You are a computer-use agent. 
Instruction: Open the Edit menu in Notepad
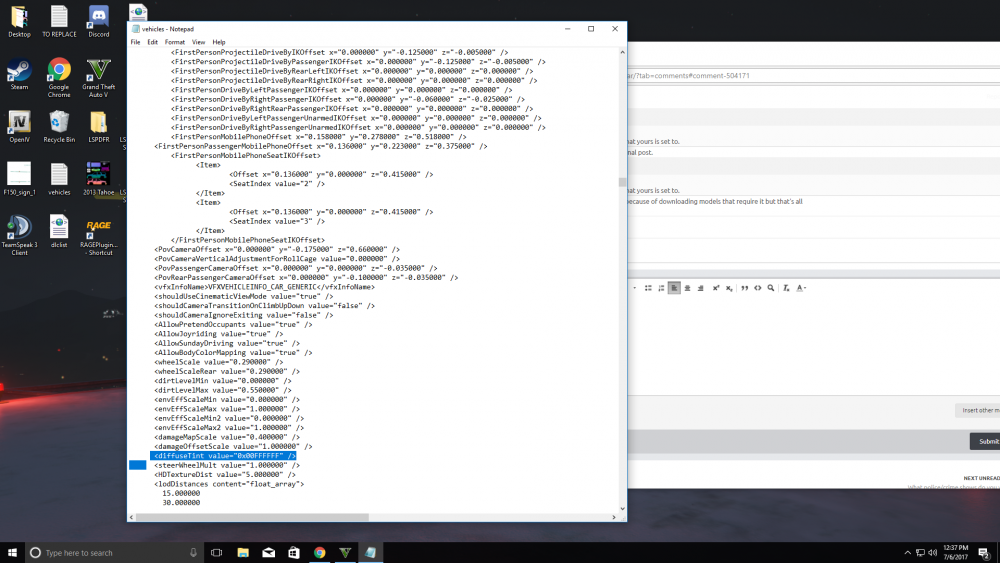pos(152,42)
